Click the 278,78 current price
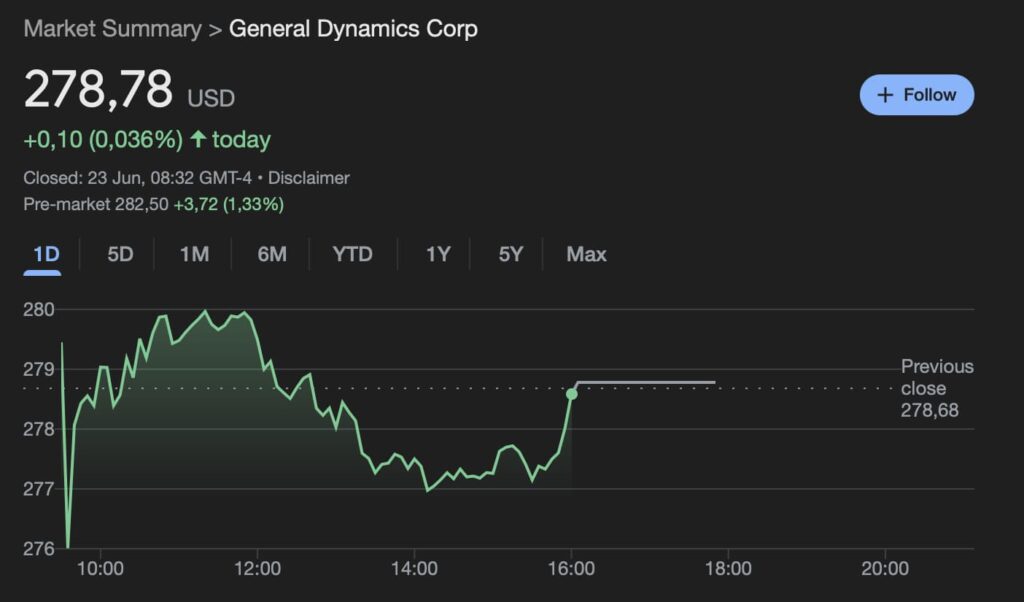1024x602 pixels. 98,89
